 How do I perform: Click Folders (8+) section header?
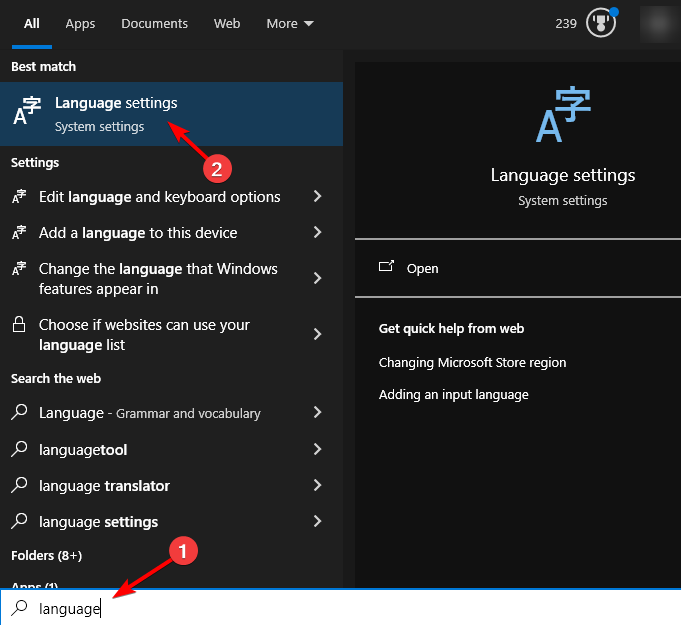pyautogui.click(x=46, y=556)
